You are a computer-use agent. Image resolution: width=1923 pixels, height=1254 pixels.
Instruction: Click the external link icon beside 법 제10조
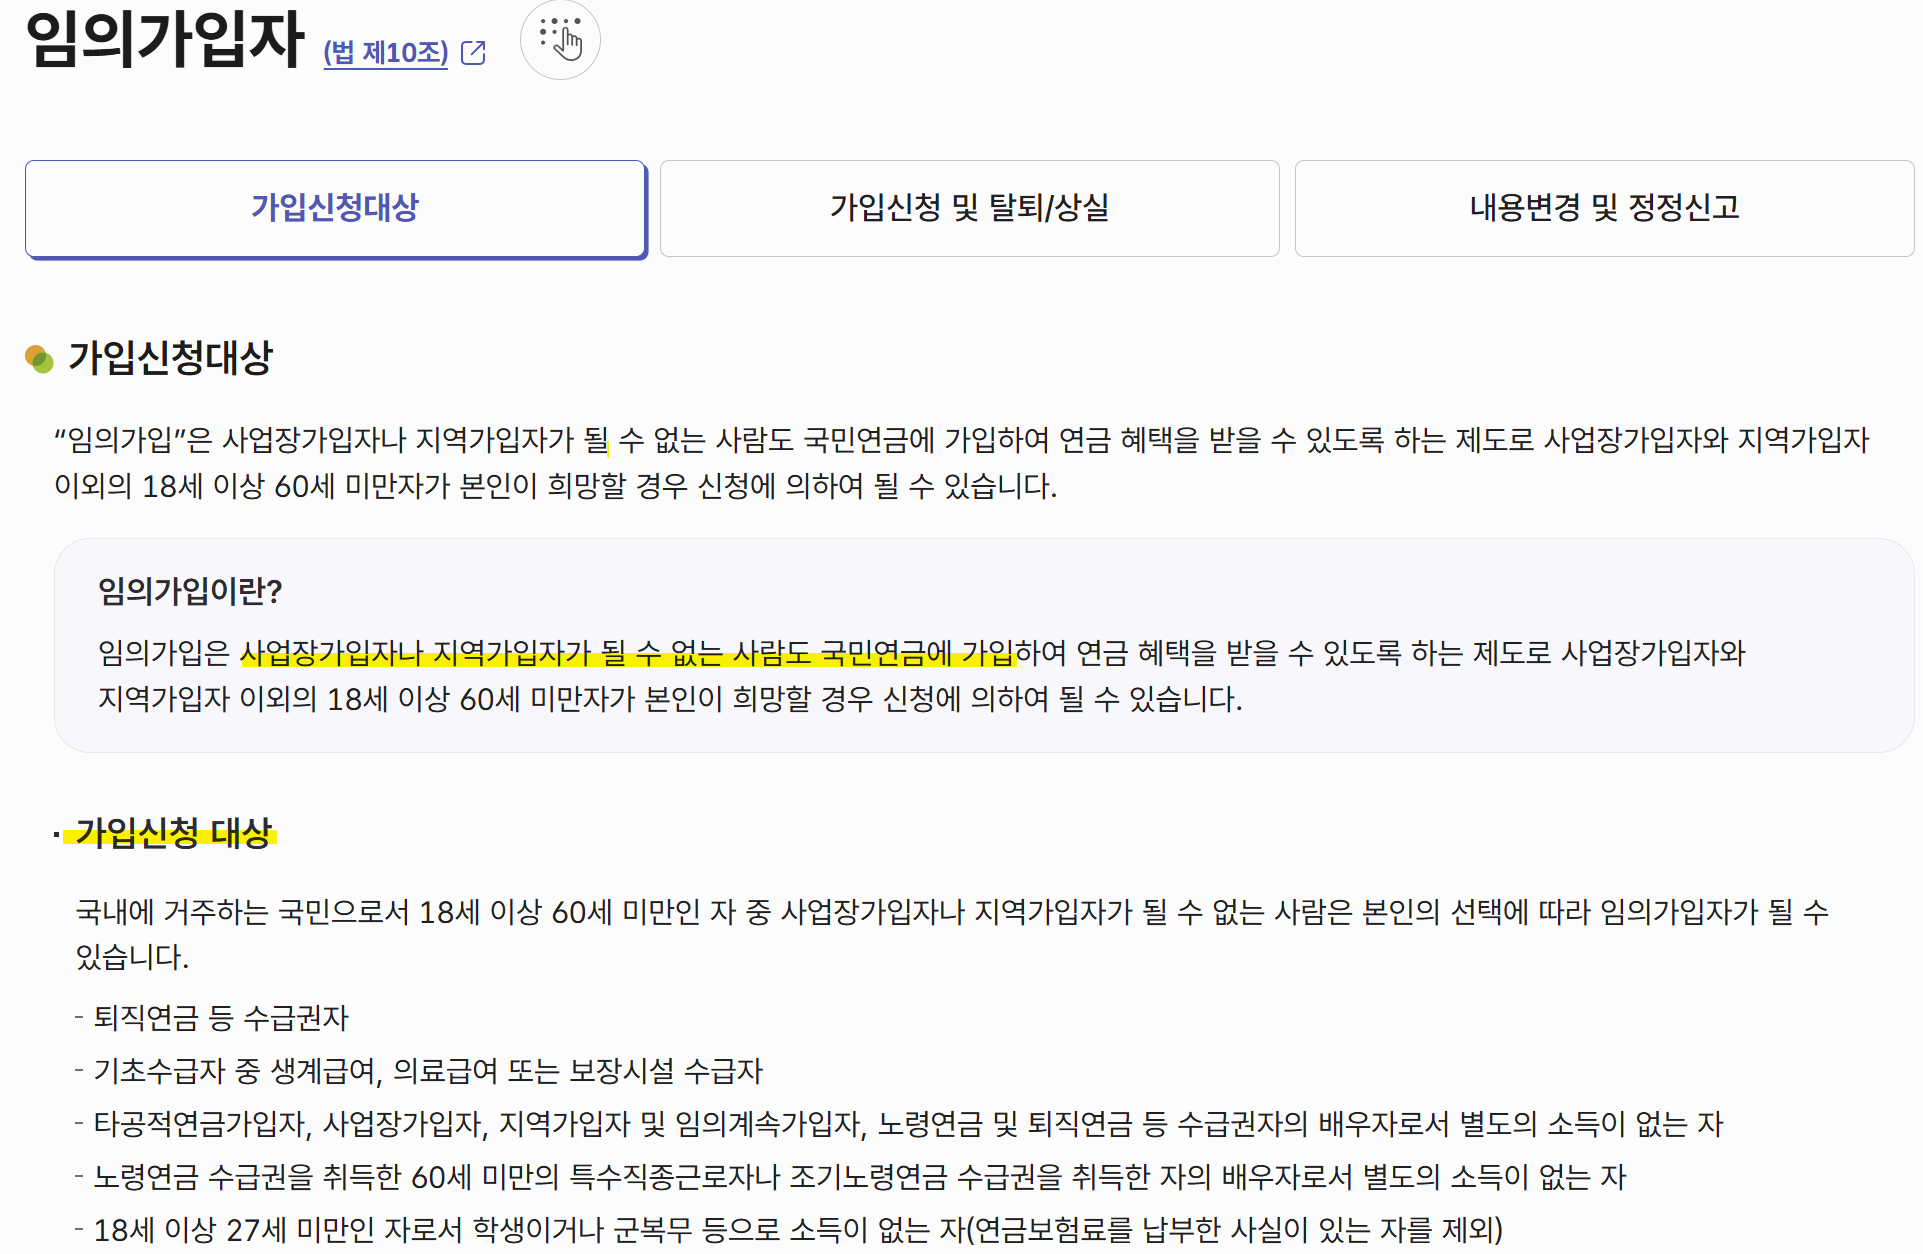click(x=473, y=53)
